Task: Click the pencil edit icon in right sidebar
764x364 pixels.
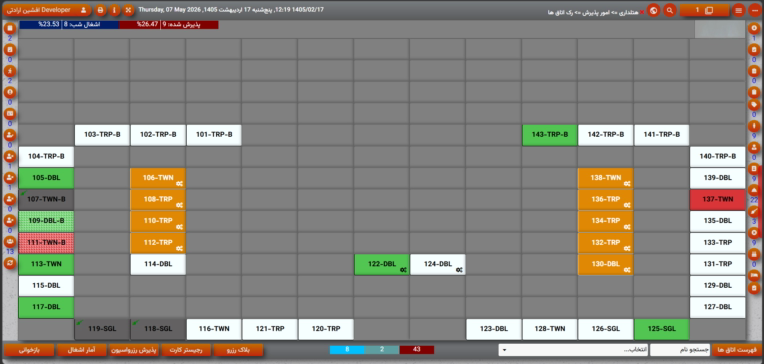Action: [x=754, y=211]
